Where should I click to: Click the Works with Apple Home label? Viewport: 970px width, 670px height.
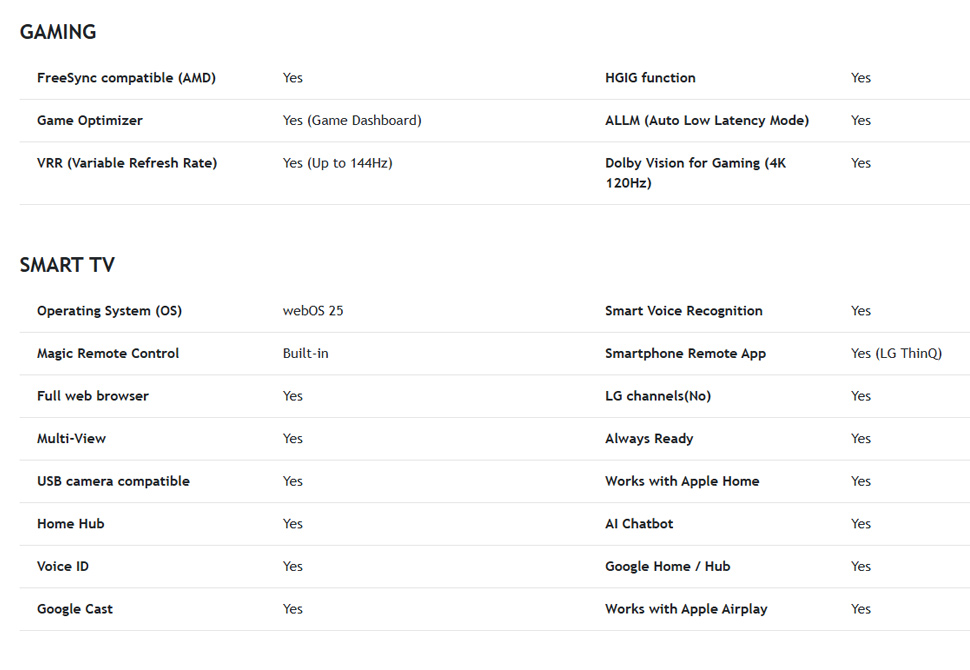pos(682,481)
